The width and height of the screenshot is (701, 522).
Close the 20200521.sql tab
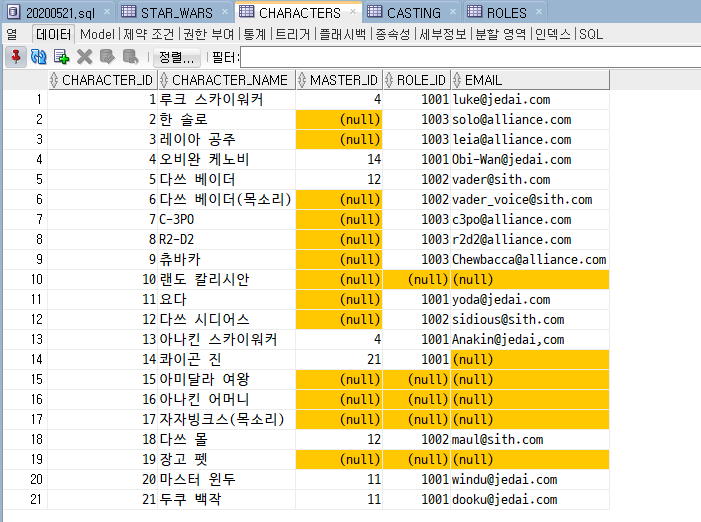click(x=107, y=12)
